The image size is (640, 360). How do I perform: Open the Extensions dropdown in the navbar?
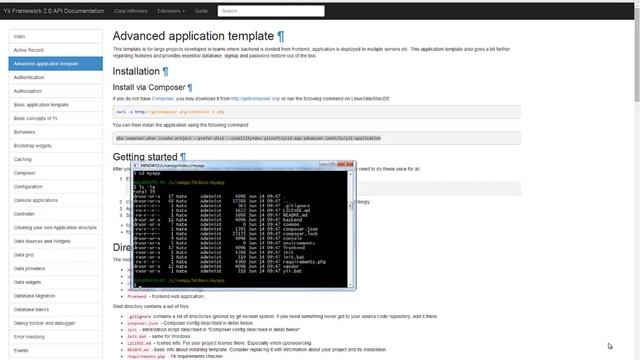[x=171, y=11]
